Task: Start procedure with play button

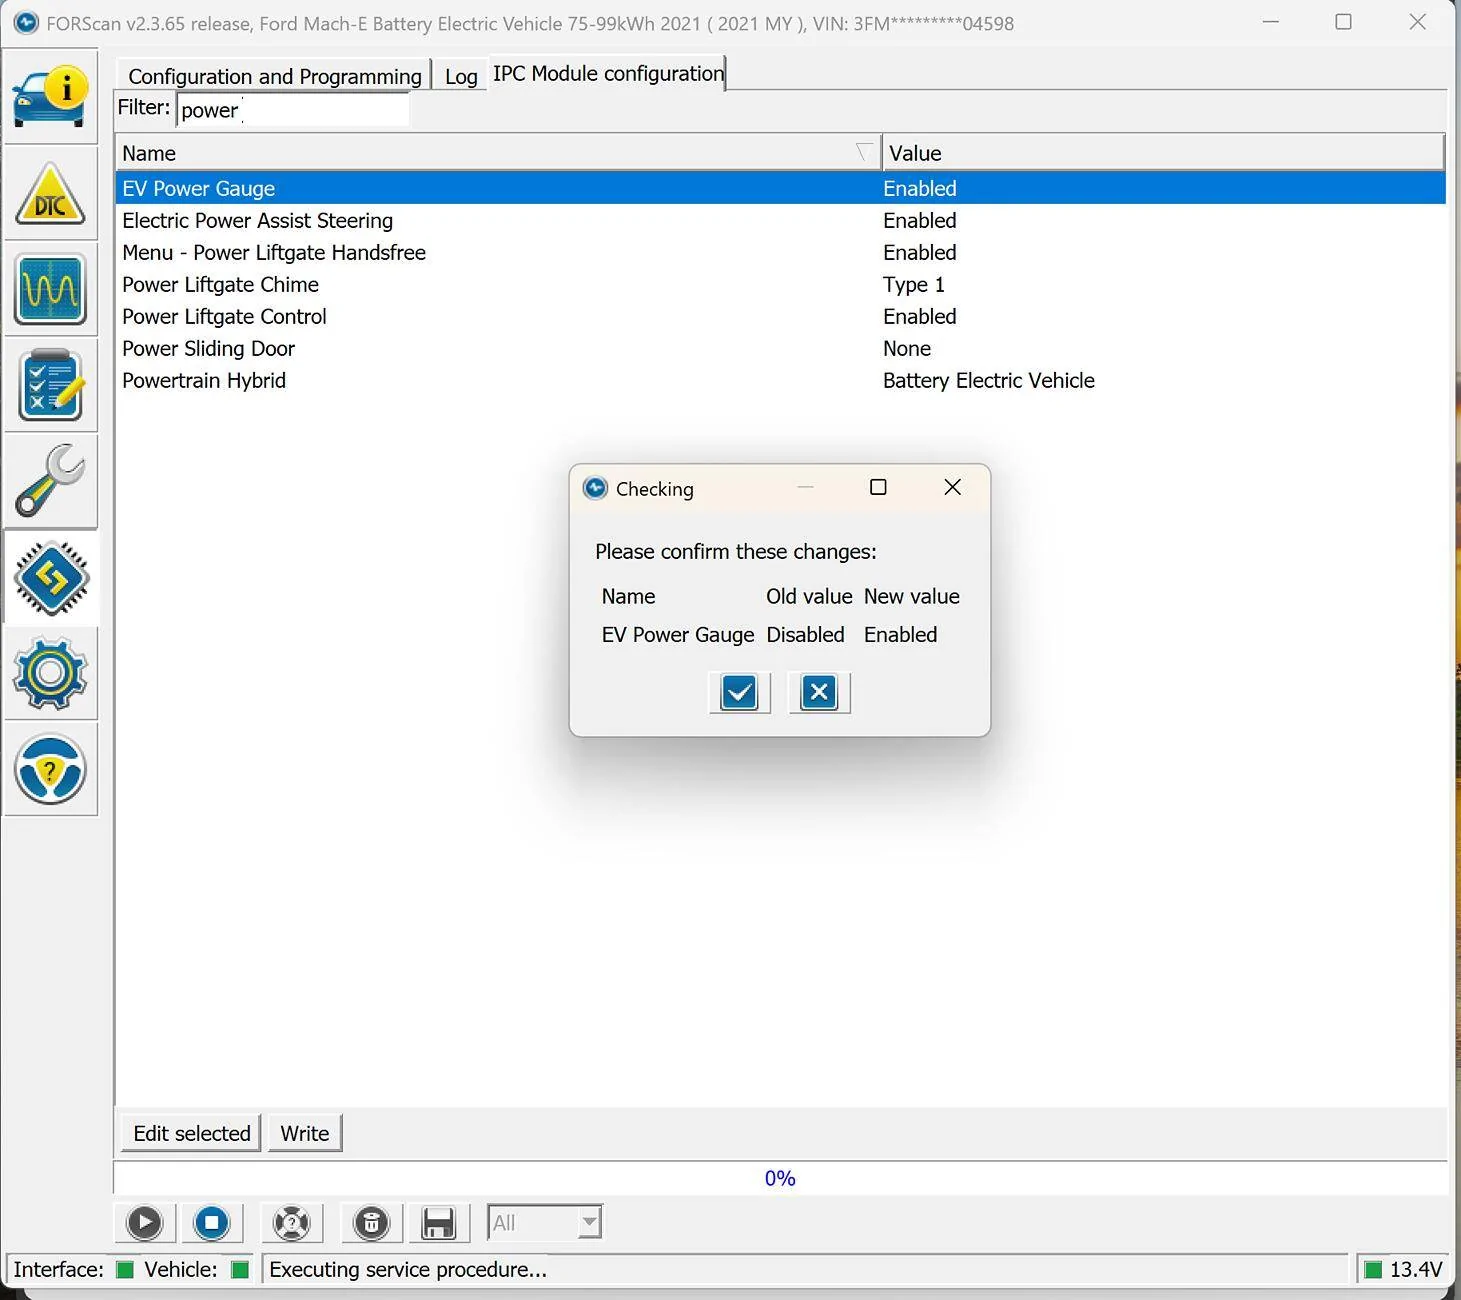Action: (x=145, y=1223)
